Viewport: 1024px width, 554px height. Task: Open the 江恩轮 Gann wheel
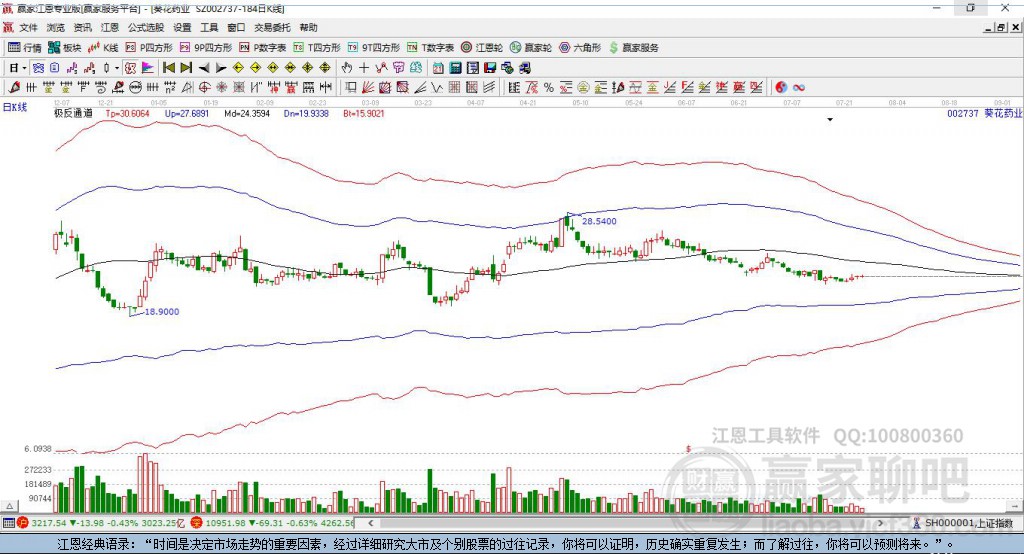[x=482, y=48]
